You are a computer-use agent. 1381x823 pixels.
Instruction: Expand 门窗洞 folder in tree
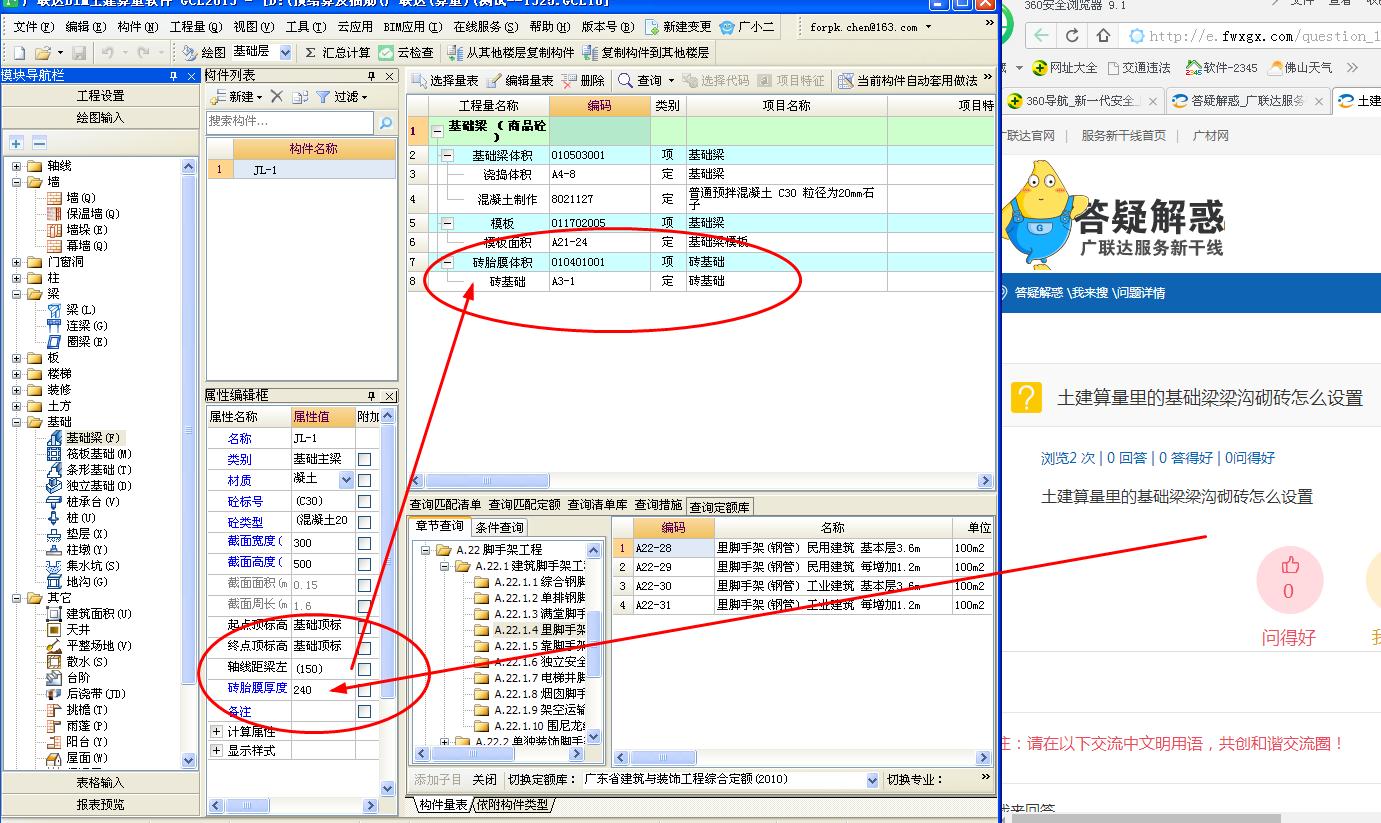[17, 262]
